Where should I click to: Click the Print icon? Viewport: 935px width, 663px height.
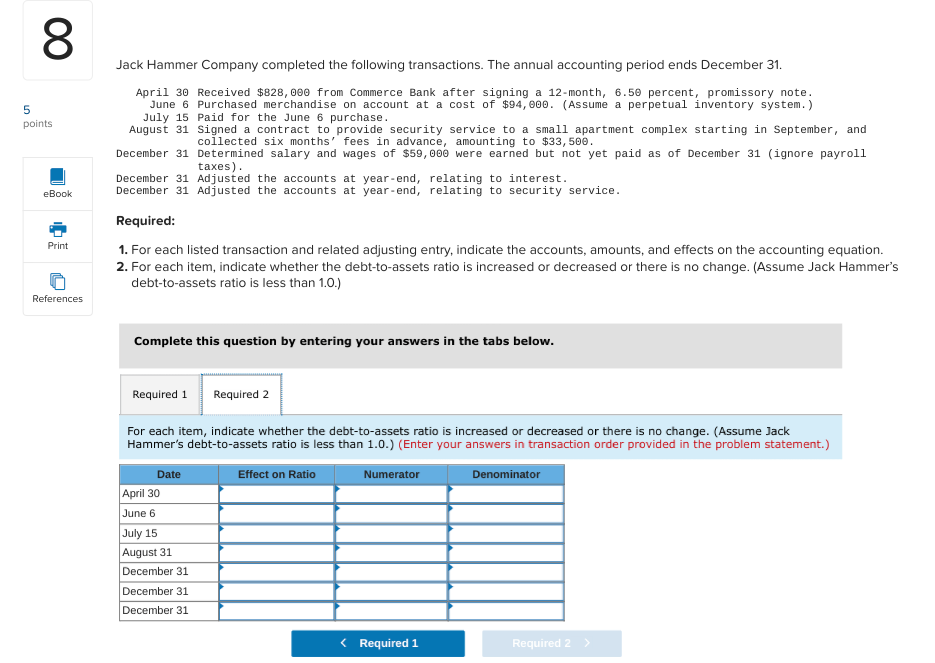[x=58, y=230]
